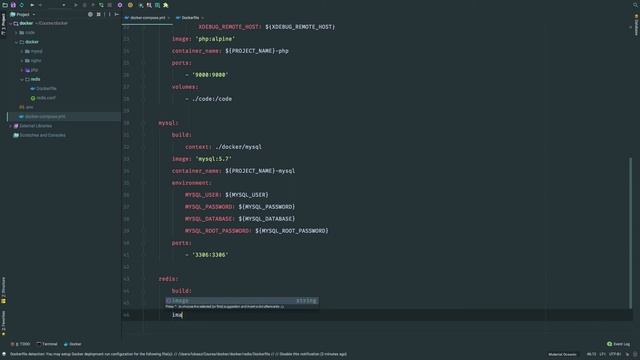Fold the mysql service block in gutter

coord(144,123)
